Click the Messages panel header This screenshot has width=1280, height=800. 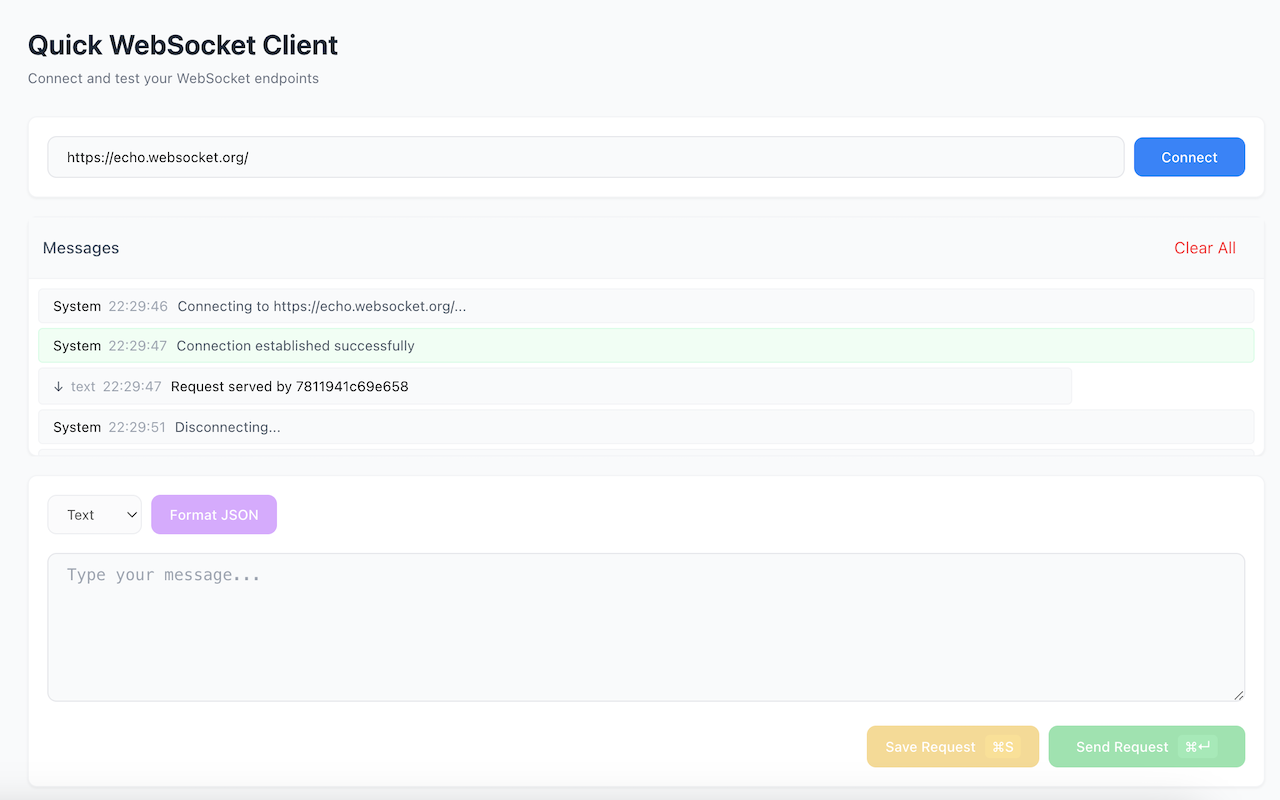(80, 247)
